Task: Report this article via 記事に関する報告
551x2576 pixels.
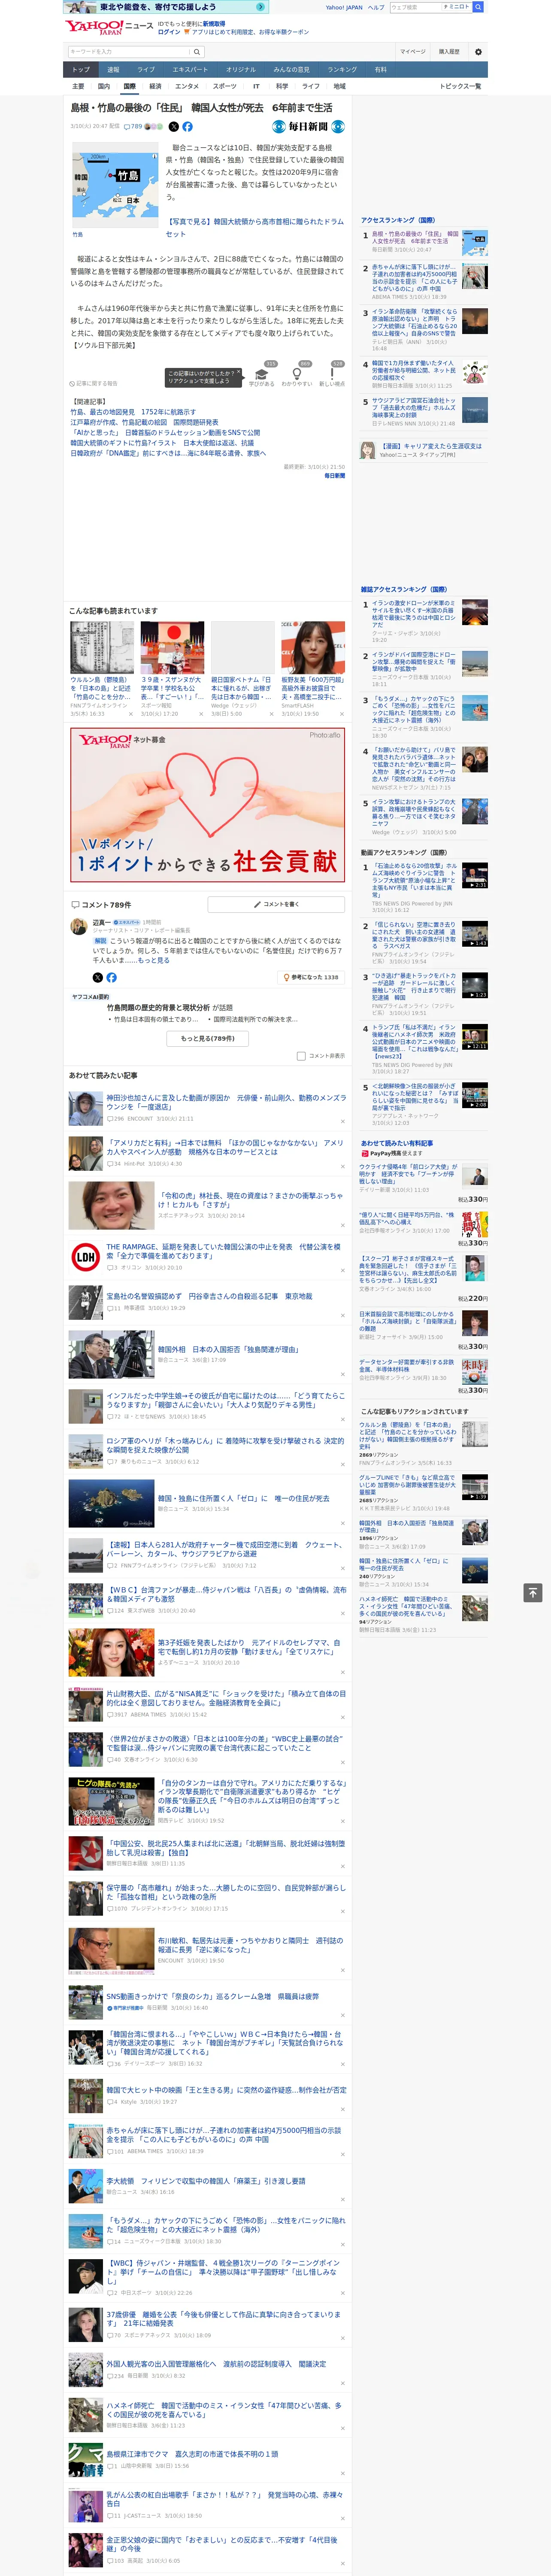Action: [94, 383]
